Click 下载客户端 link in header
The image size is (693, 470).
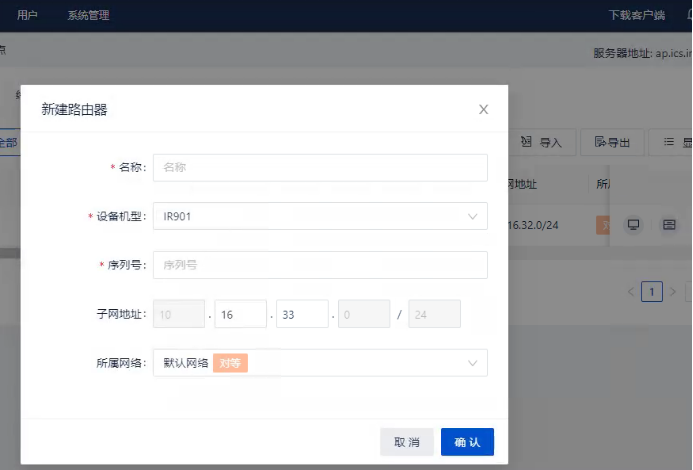coord(637,15)
